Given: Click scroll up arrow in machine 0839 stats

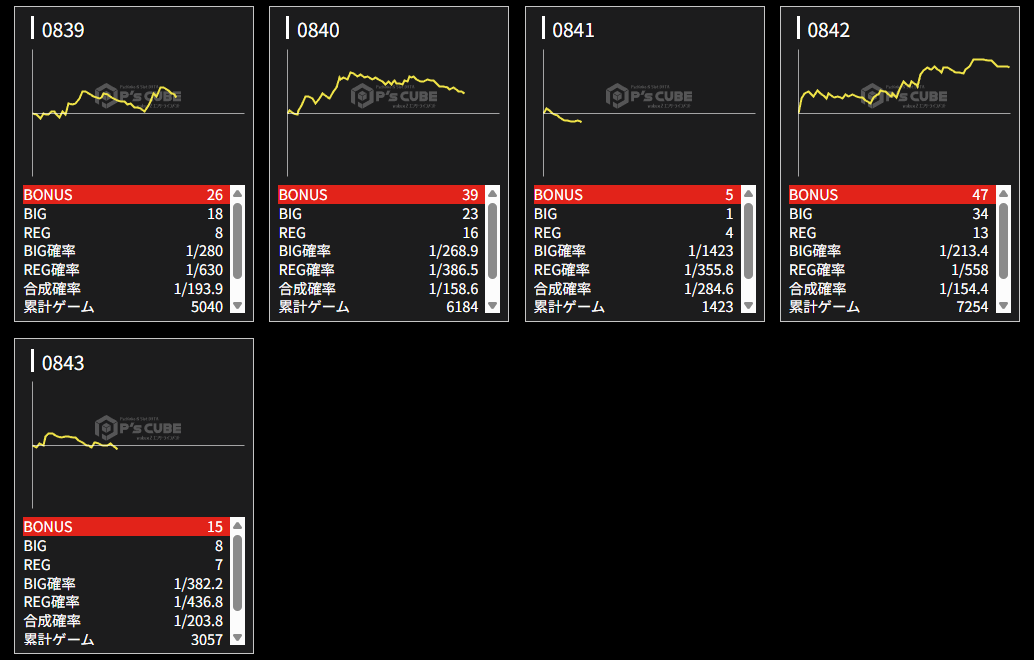Looking at the screenshot, I should [237, 194].
